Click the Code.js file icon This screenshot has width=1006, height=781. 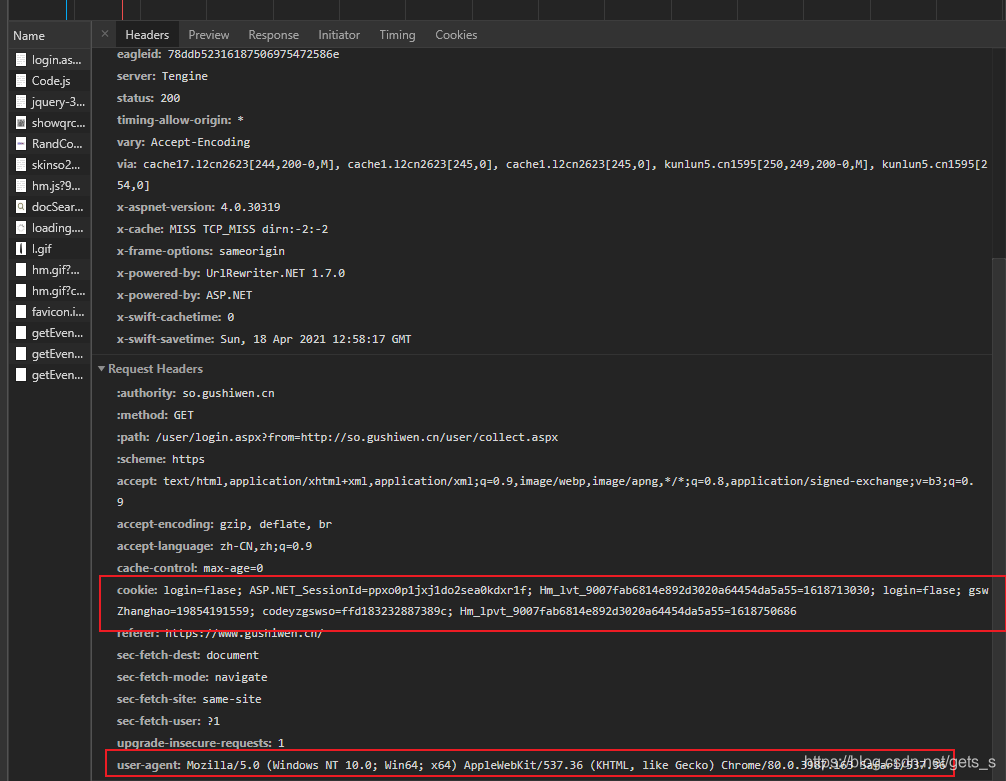tap(21, 81)
